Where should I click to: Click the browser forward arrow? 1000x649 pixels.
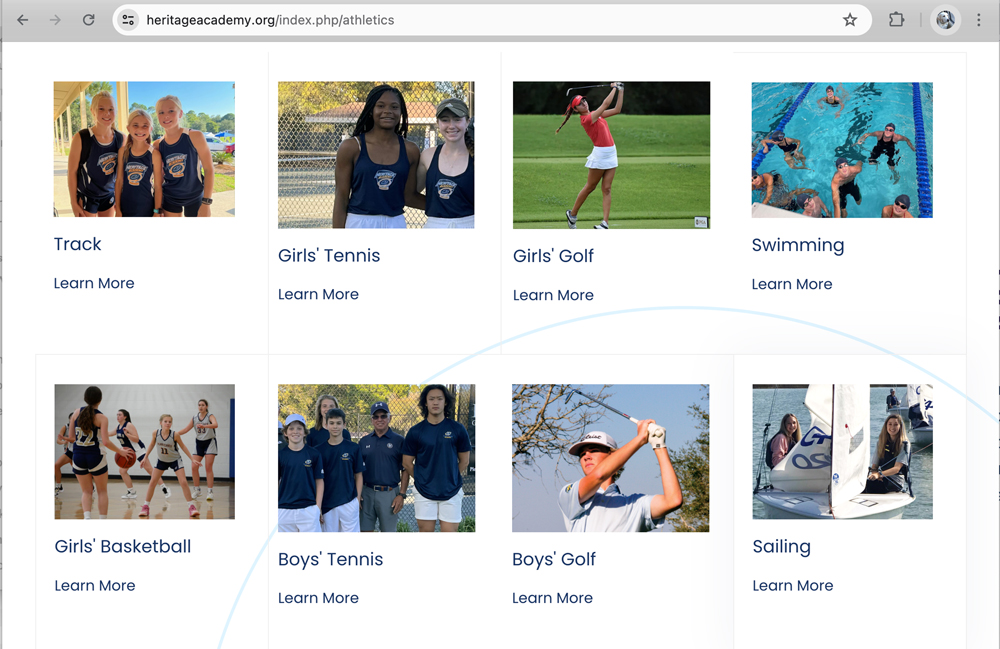tap(55, 20)
